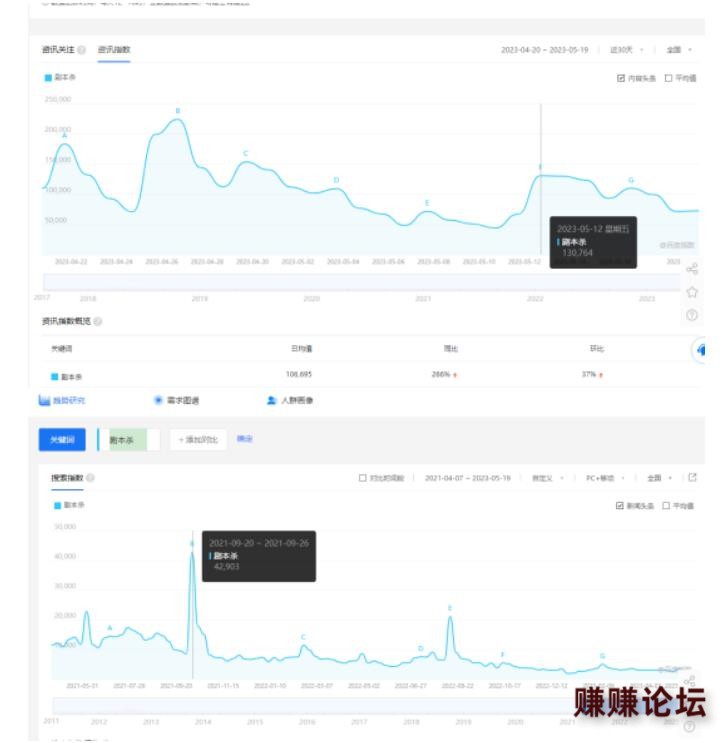728x743 pixels.
Task: Switch to the 资讯指数 tab
Action: 114,50
